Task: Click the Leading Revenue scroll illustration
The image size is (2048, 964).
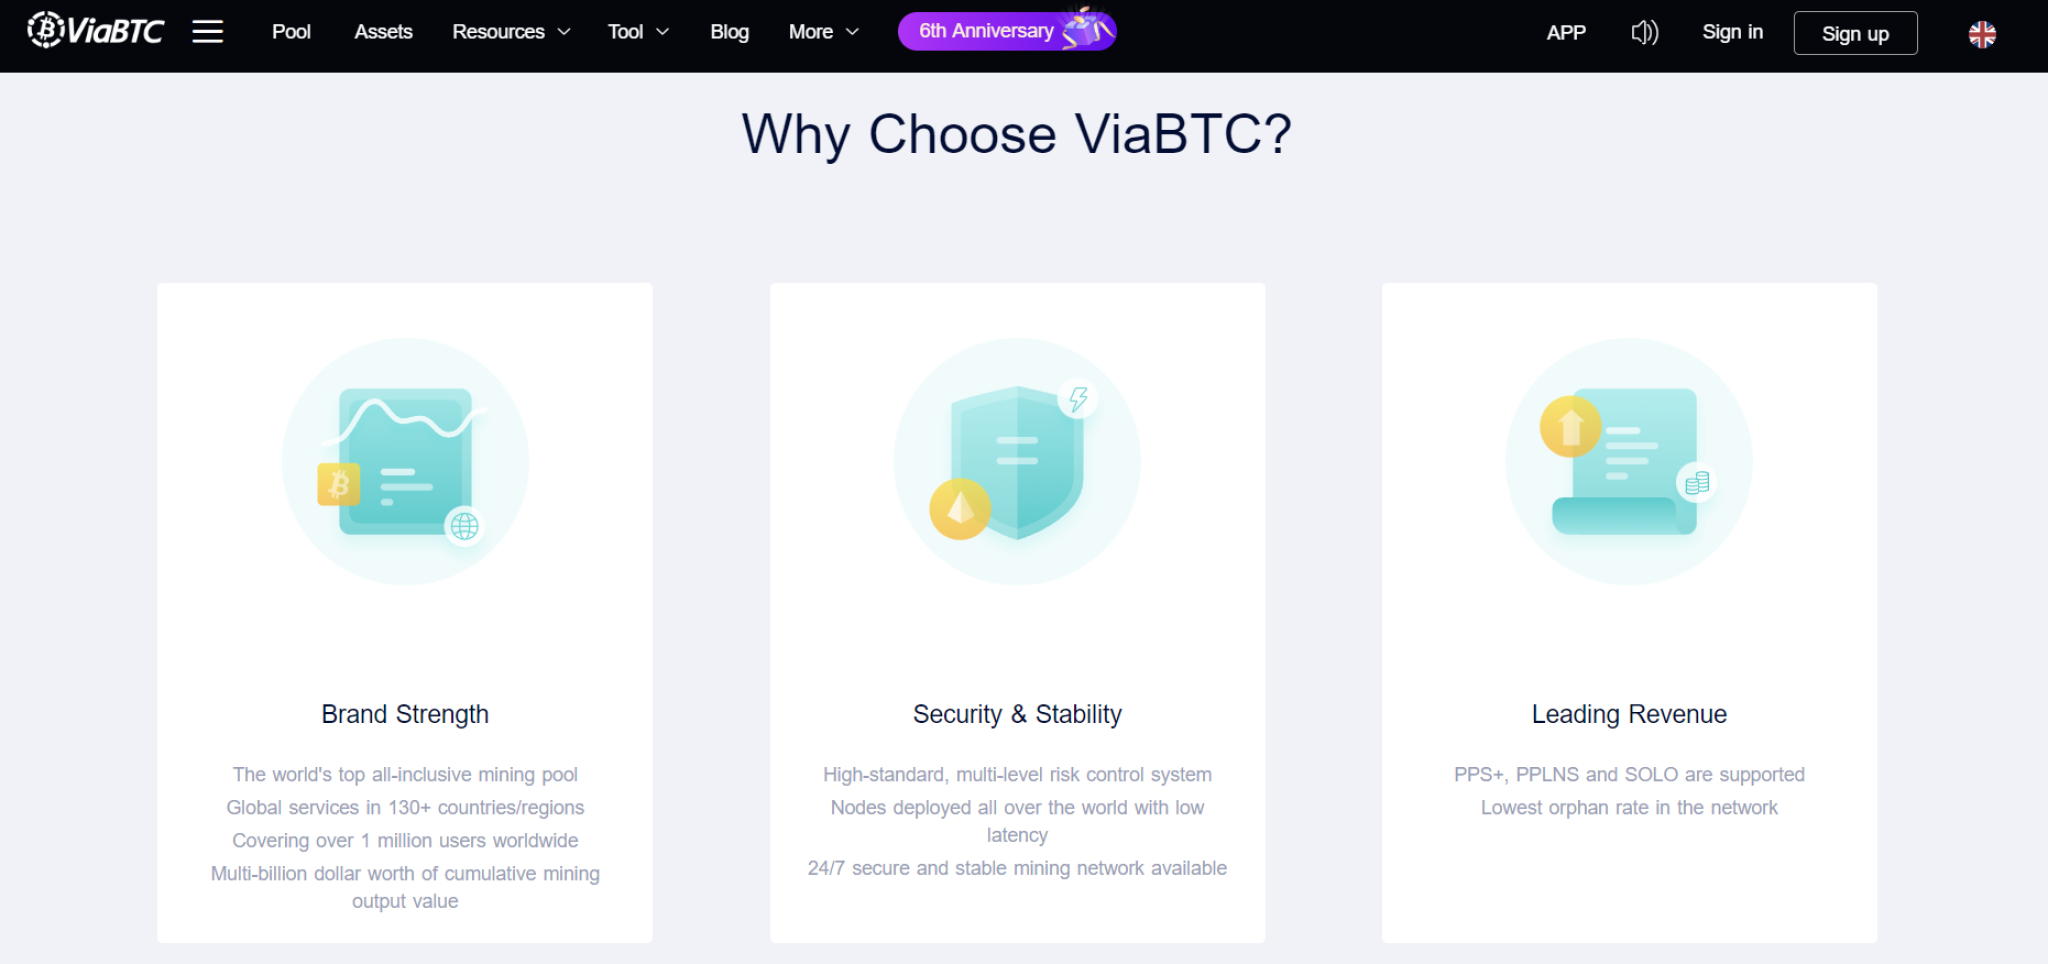Action: 1627,462
